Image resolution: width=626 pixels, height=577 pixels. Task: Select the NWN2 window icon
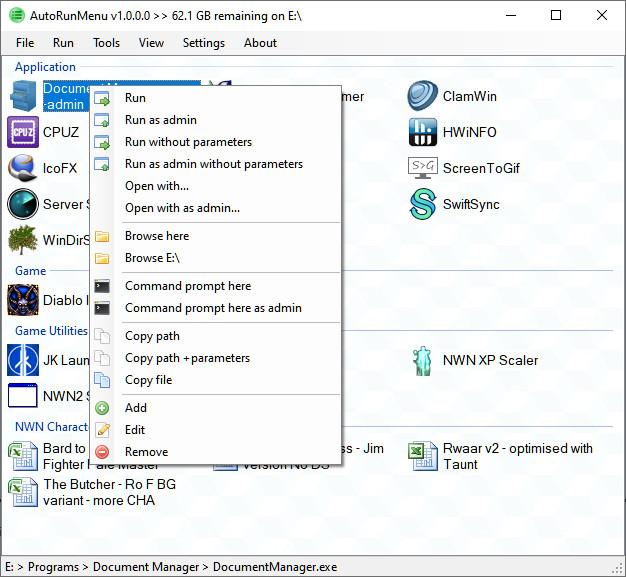(x=23, y=396)
